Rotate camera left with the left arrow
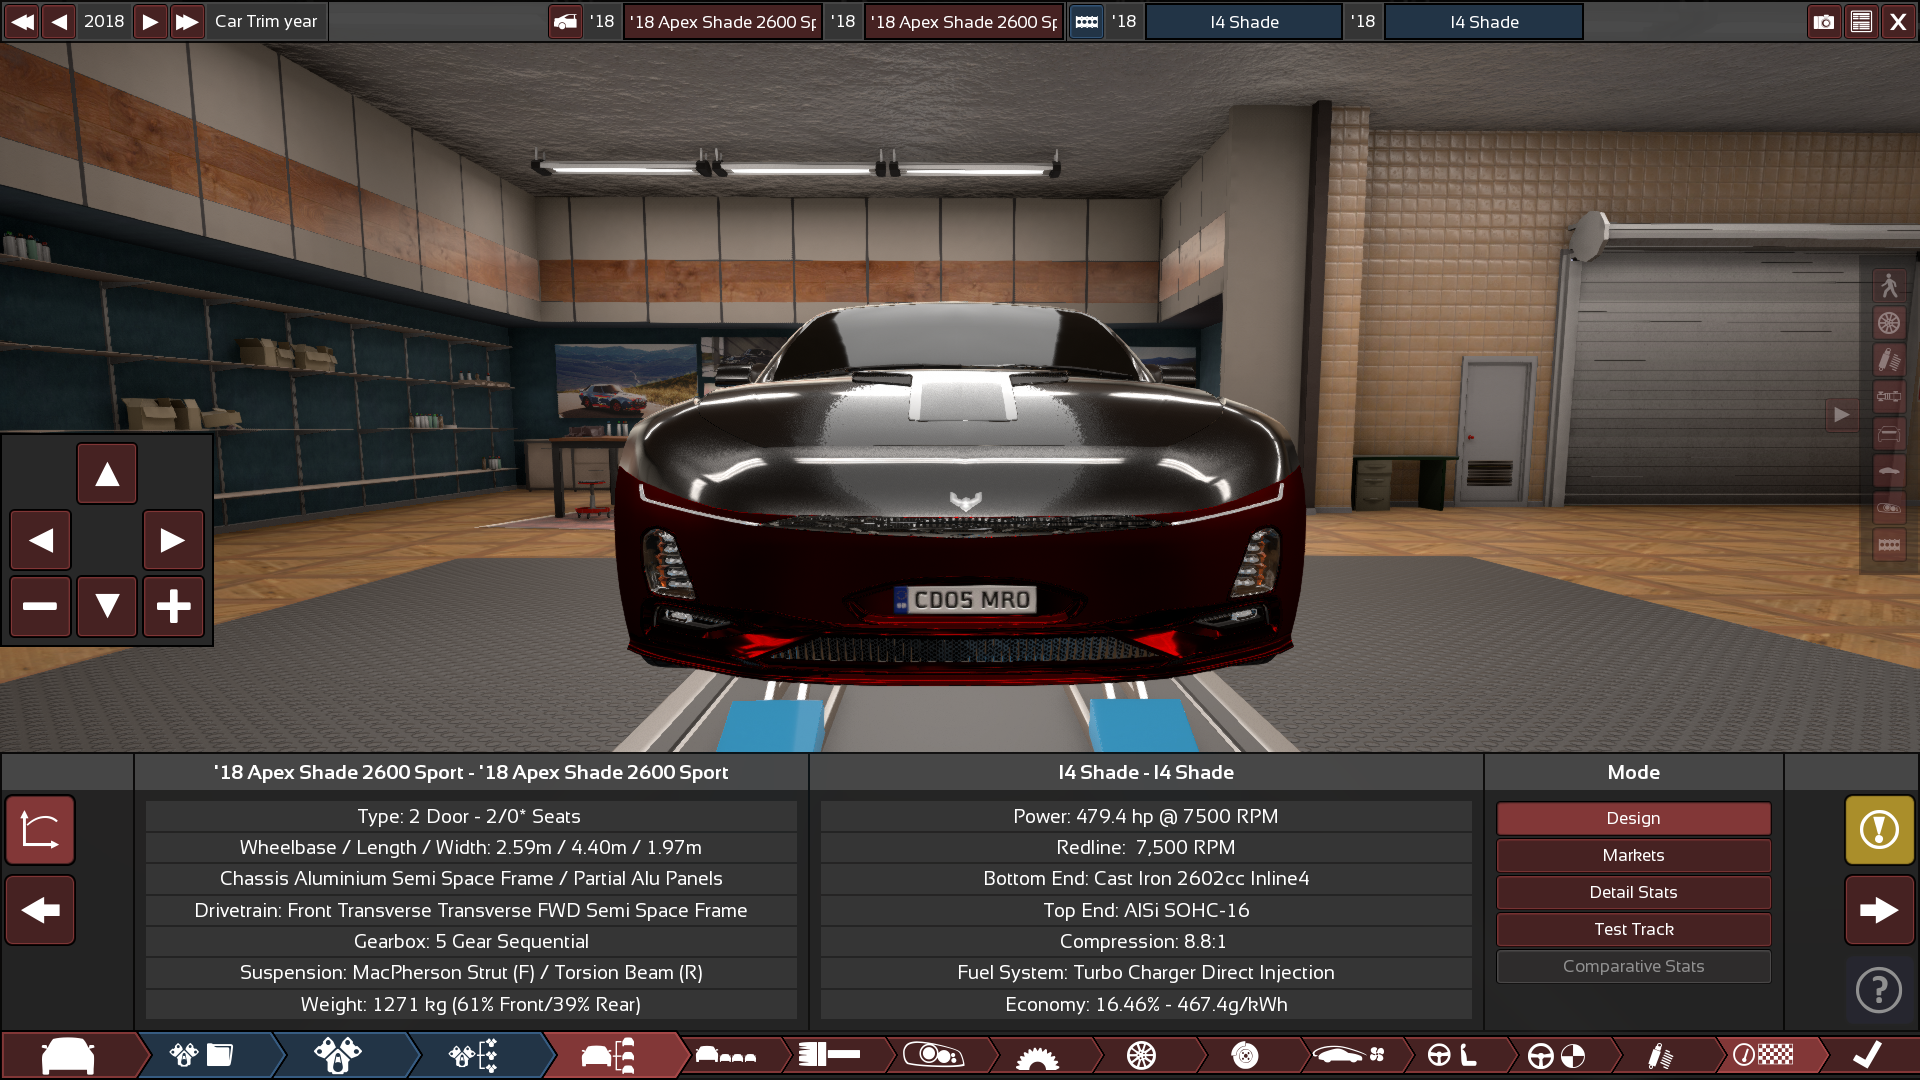This screenshot has width=1920, height=1080. click(x=41, y=540)
